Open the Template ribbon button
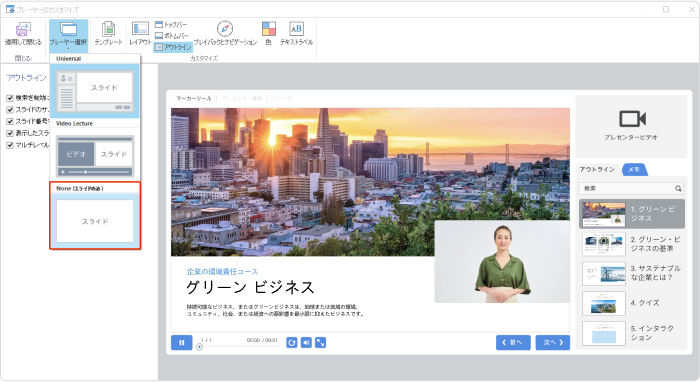 click(108, 33)
